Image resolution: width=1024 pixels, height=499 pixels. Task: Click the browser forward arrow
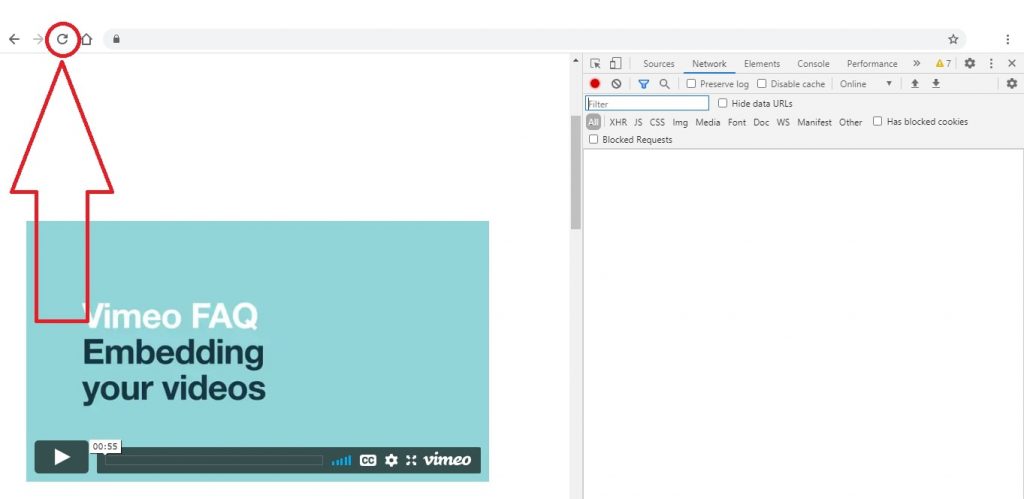(38, 39)
